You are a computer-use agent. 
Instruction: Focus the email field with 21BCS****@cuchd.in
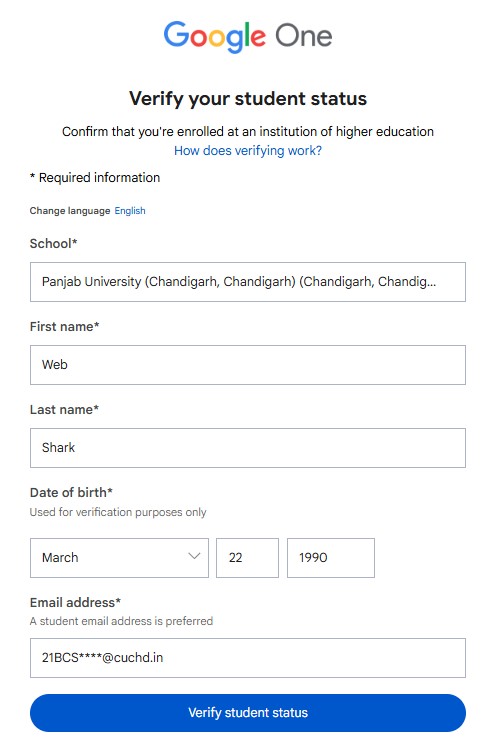pos(248,658)
